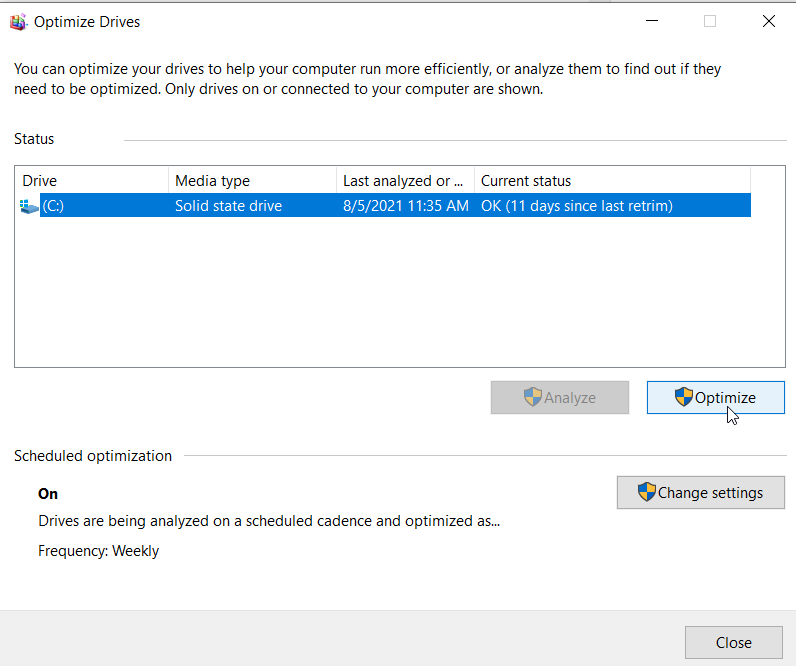Viewport: 796px width, 666px height.
Task: Minimize the Optimize Drives window
Action: tap(652, 21)
